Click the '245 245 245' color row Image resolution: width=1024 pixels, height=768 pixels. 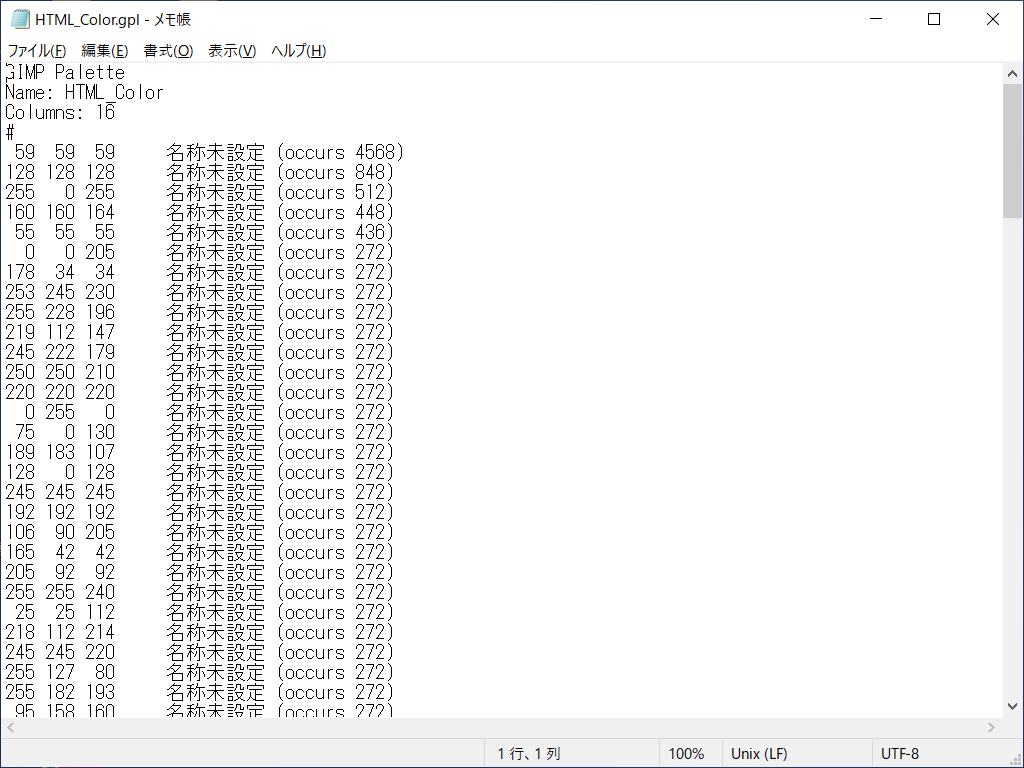[x=200, y=492]
